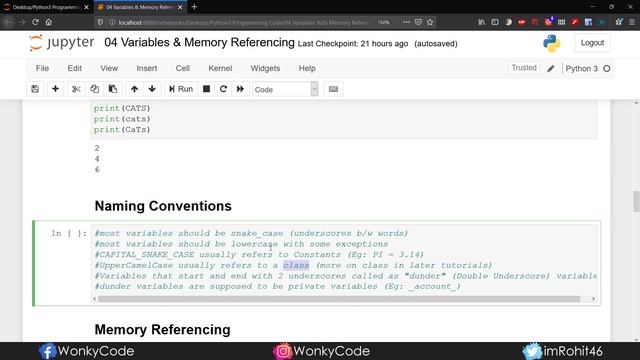Cut selected cells with scissors icon
This screenshot has width=640, height=360.
click(76, 89)
